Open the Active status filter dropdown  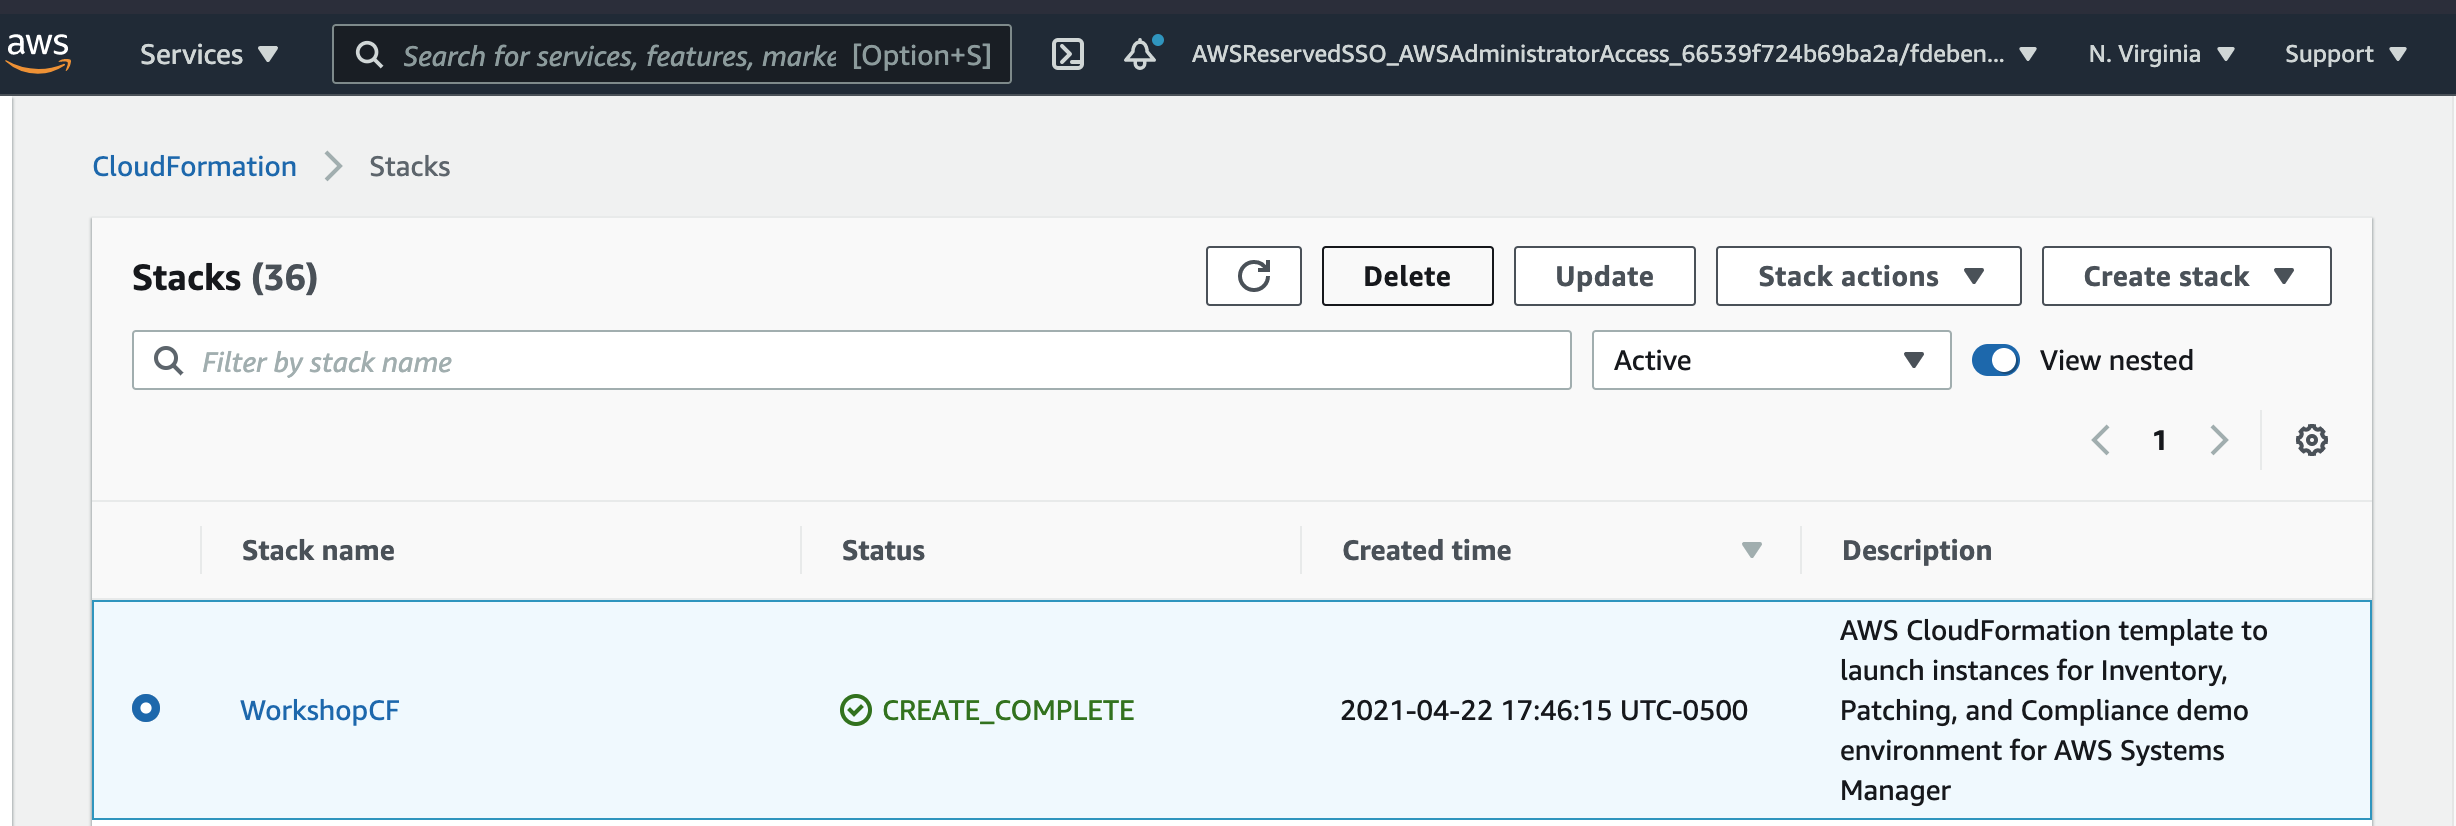tap(1771, 360)
